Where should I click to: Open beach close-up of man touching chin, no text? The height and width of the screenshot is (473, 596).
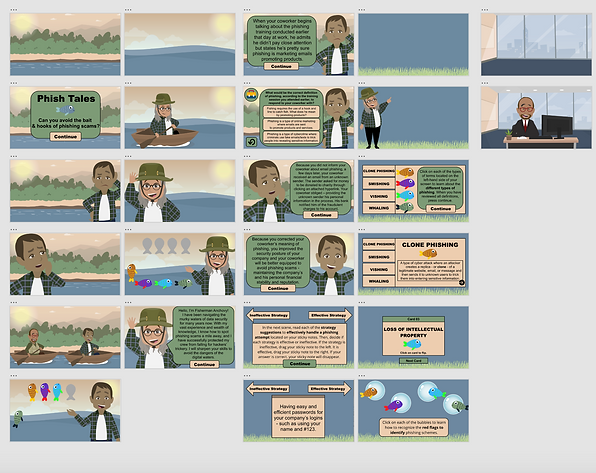point(65,264)
